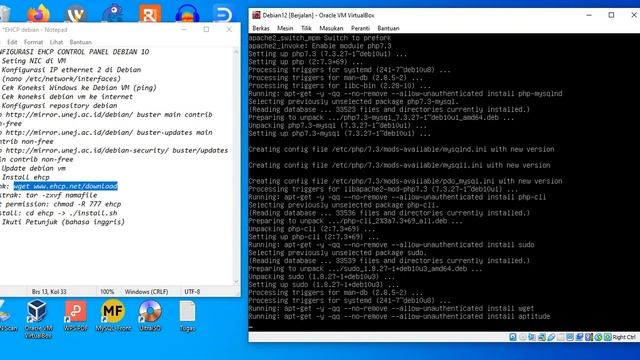This screenshot has height=360, width=640.
Task: Click VirtualBox display status icon
Action: pos(570,337)
